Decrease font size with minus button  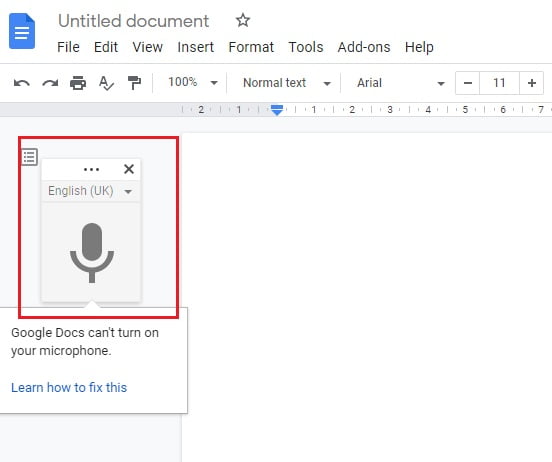point(468,83)
